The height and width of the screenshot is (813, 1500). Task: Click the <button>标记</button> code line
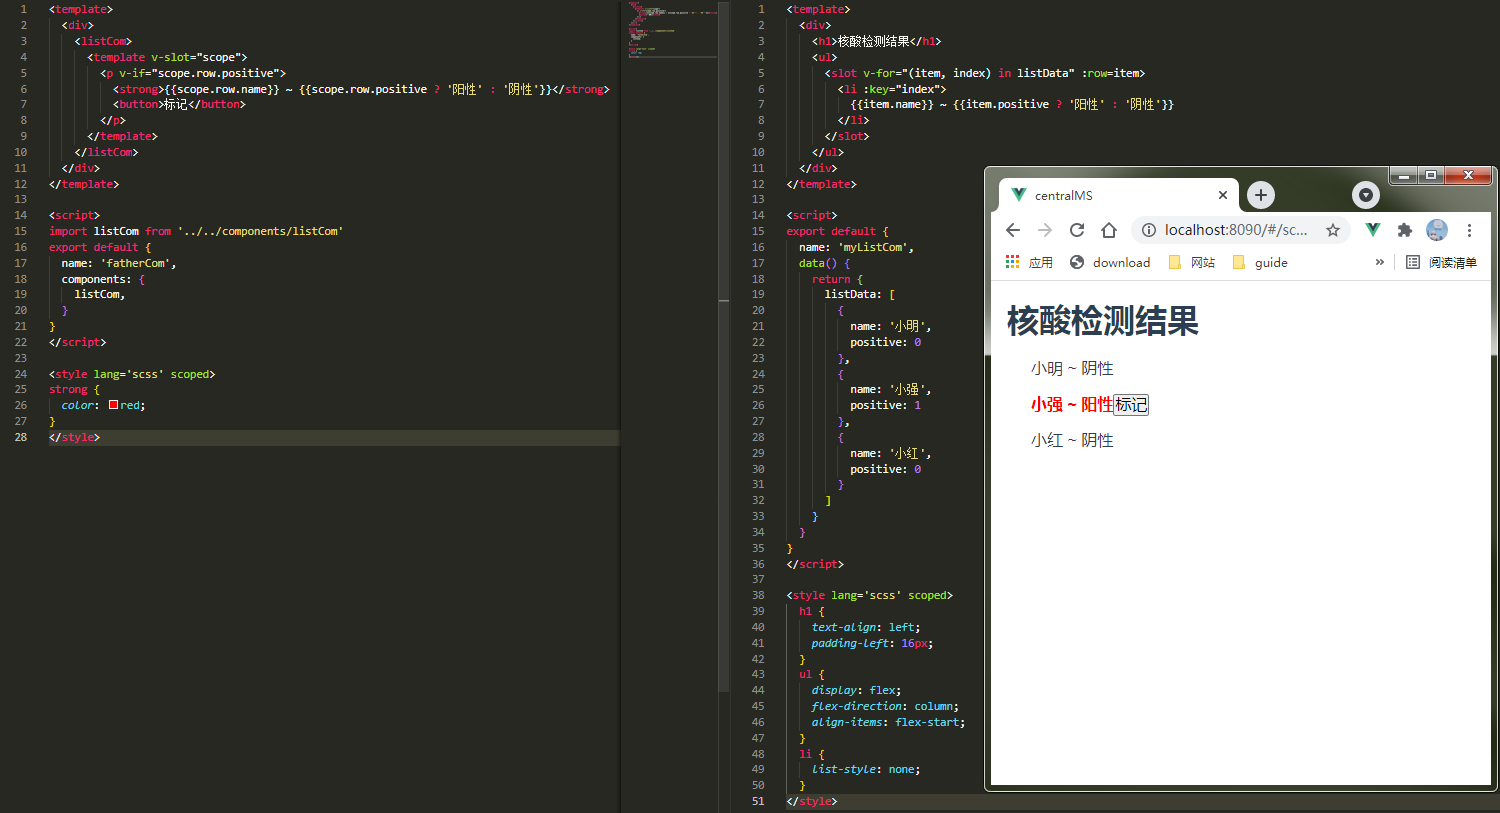(179, 104)
